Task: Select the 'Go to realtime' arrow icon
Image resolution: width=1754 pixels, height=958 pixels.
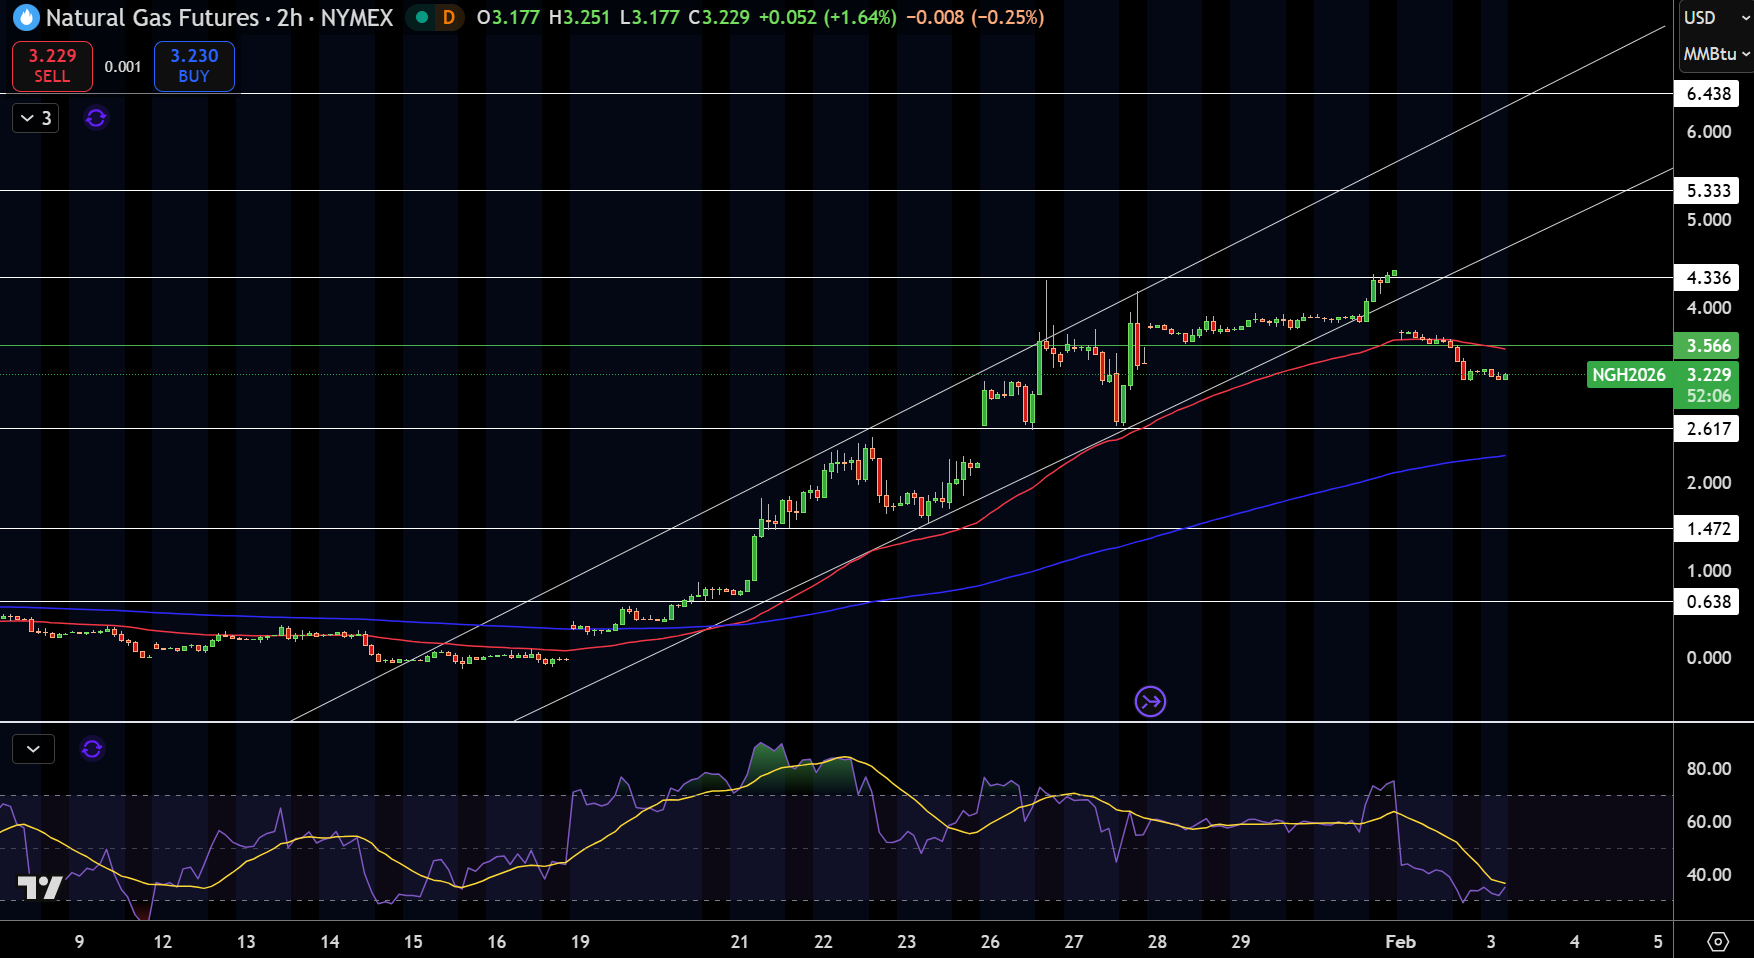Action: (1150, 701)
